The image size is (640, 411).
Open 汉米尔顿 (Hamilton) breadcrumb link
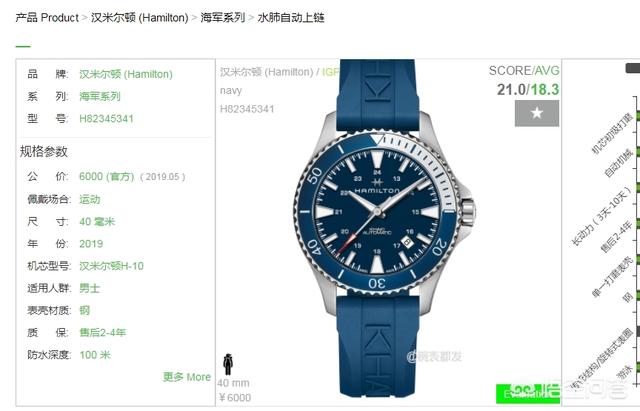(x=139, y=18)
